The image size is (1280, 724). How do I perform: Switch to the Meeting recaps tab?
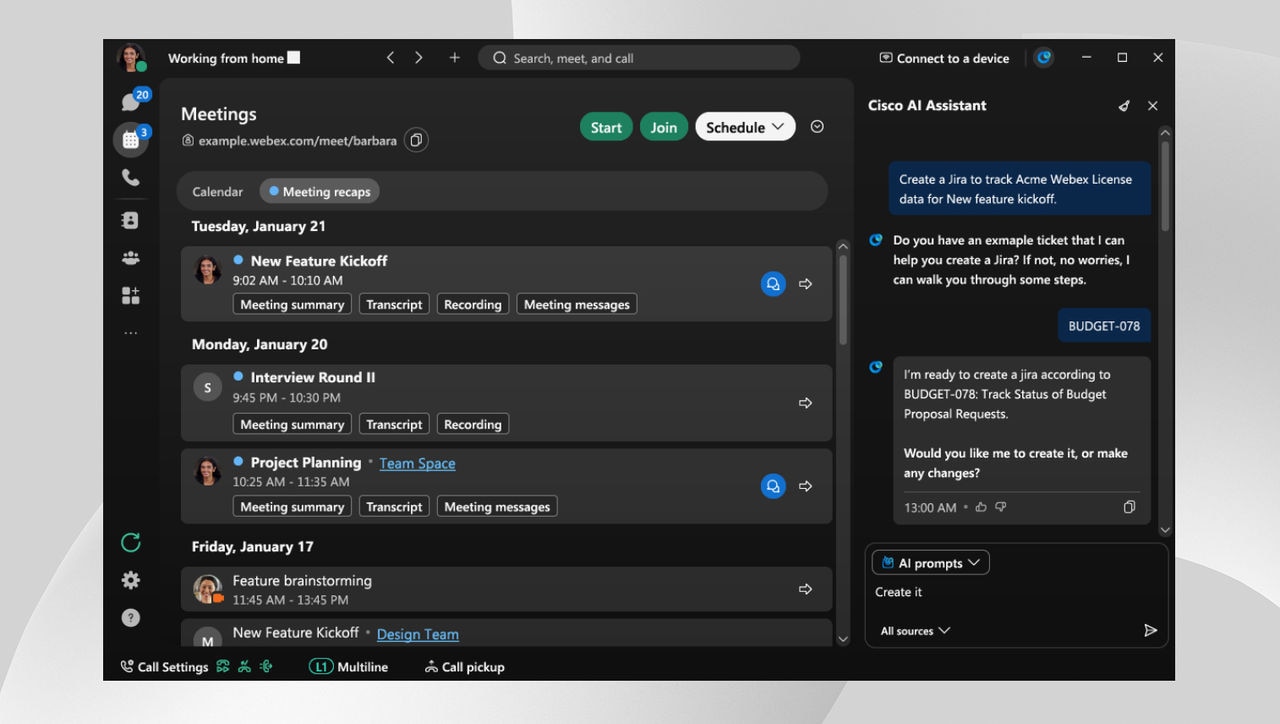[x=319, y=191]
